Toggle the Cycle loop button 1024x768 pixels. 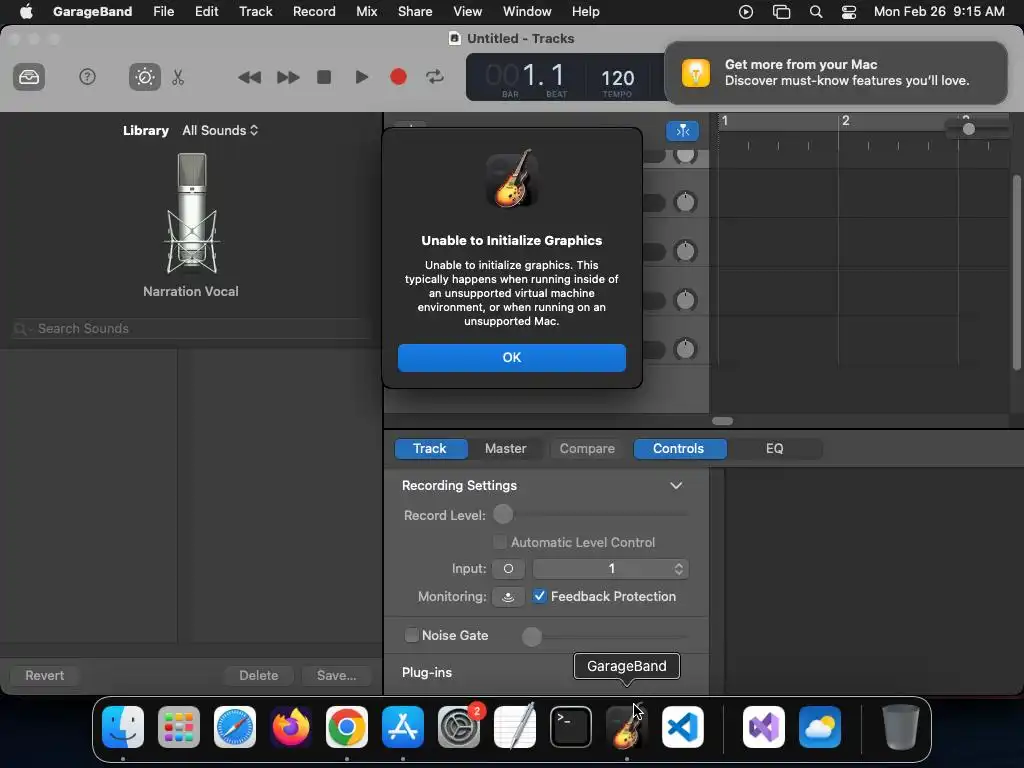pos(435,77)
